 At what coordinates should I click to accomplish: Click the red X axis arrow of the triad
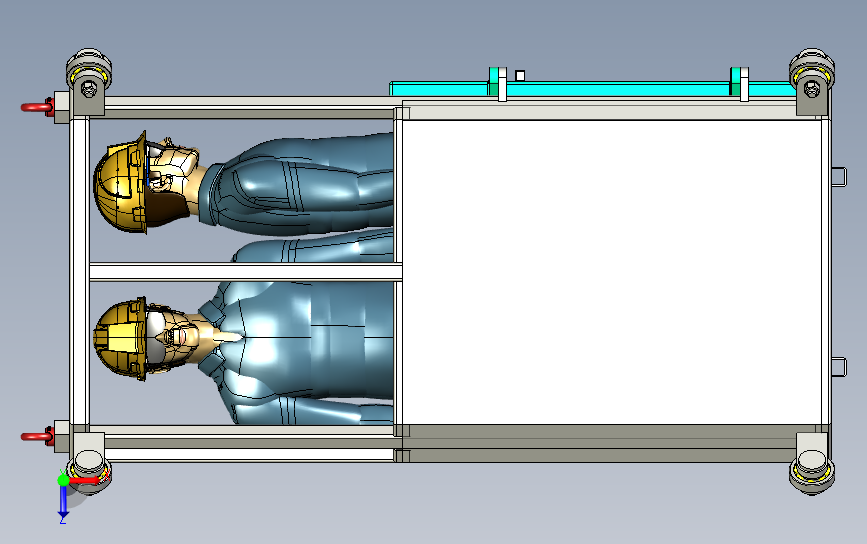84,480
